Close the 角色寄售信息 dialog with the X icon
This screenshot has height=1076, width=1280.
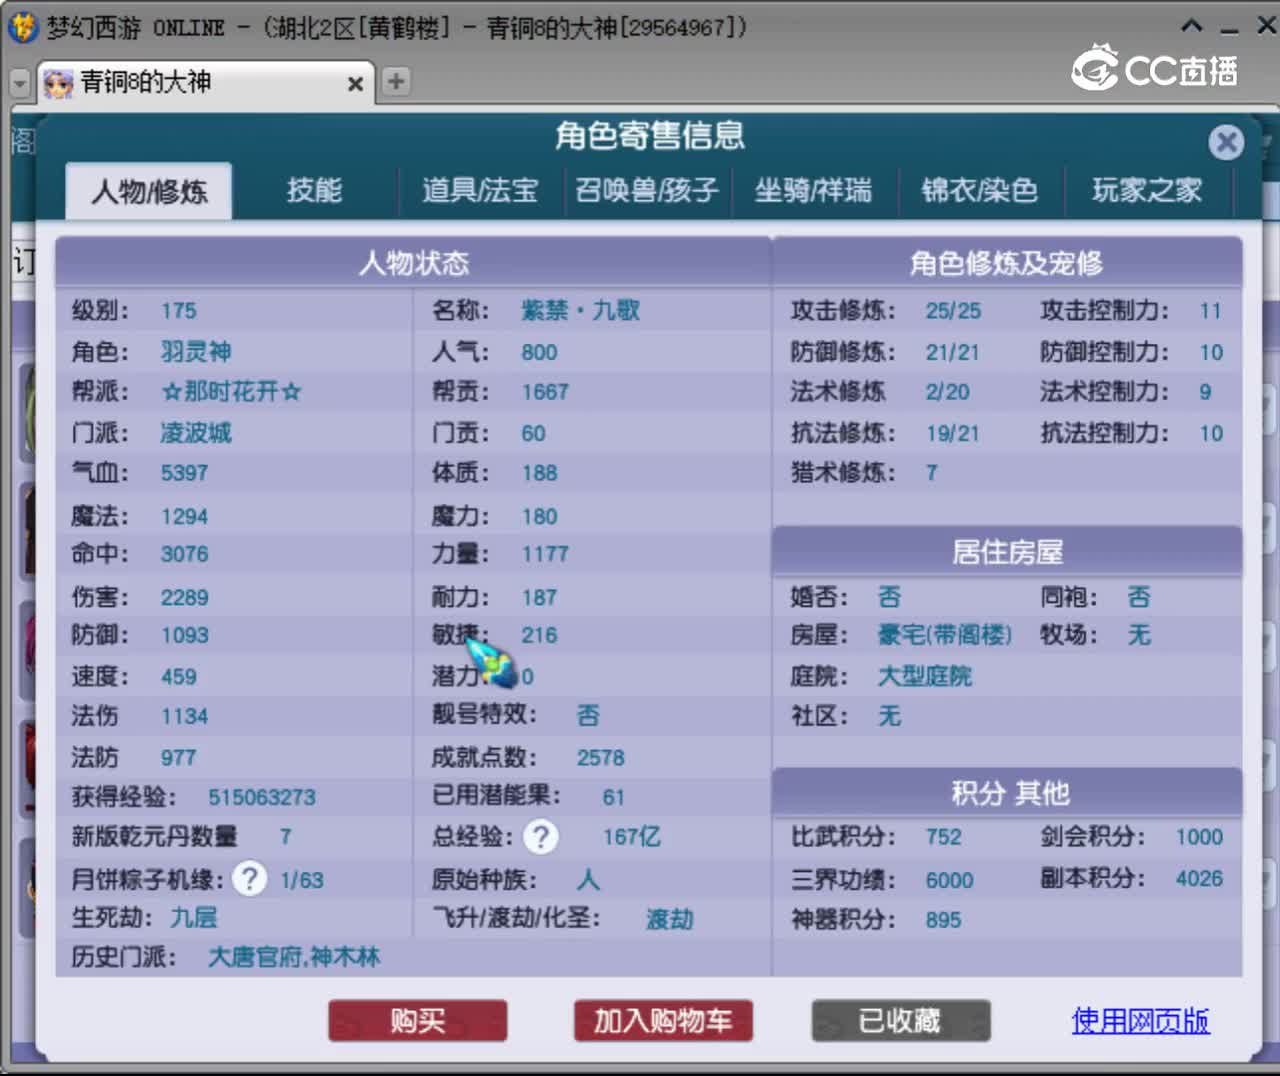(x=1225, y=142)
